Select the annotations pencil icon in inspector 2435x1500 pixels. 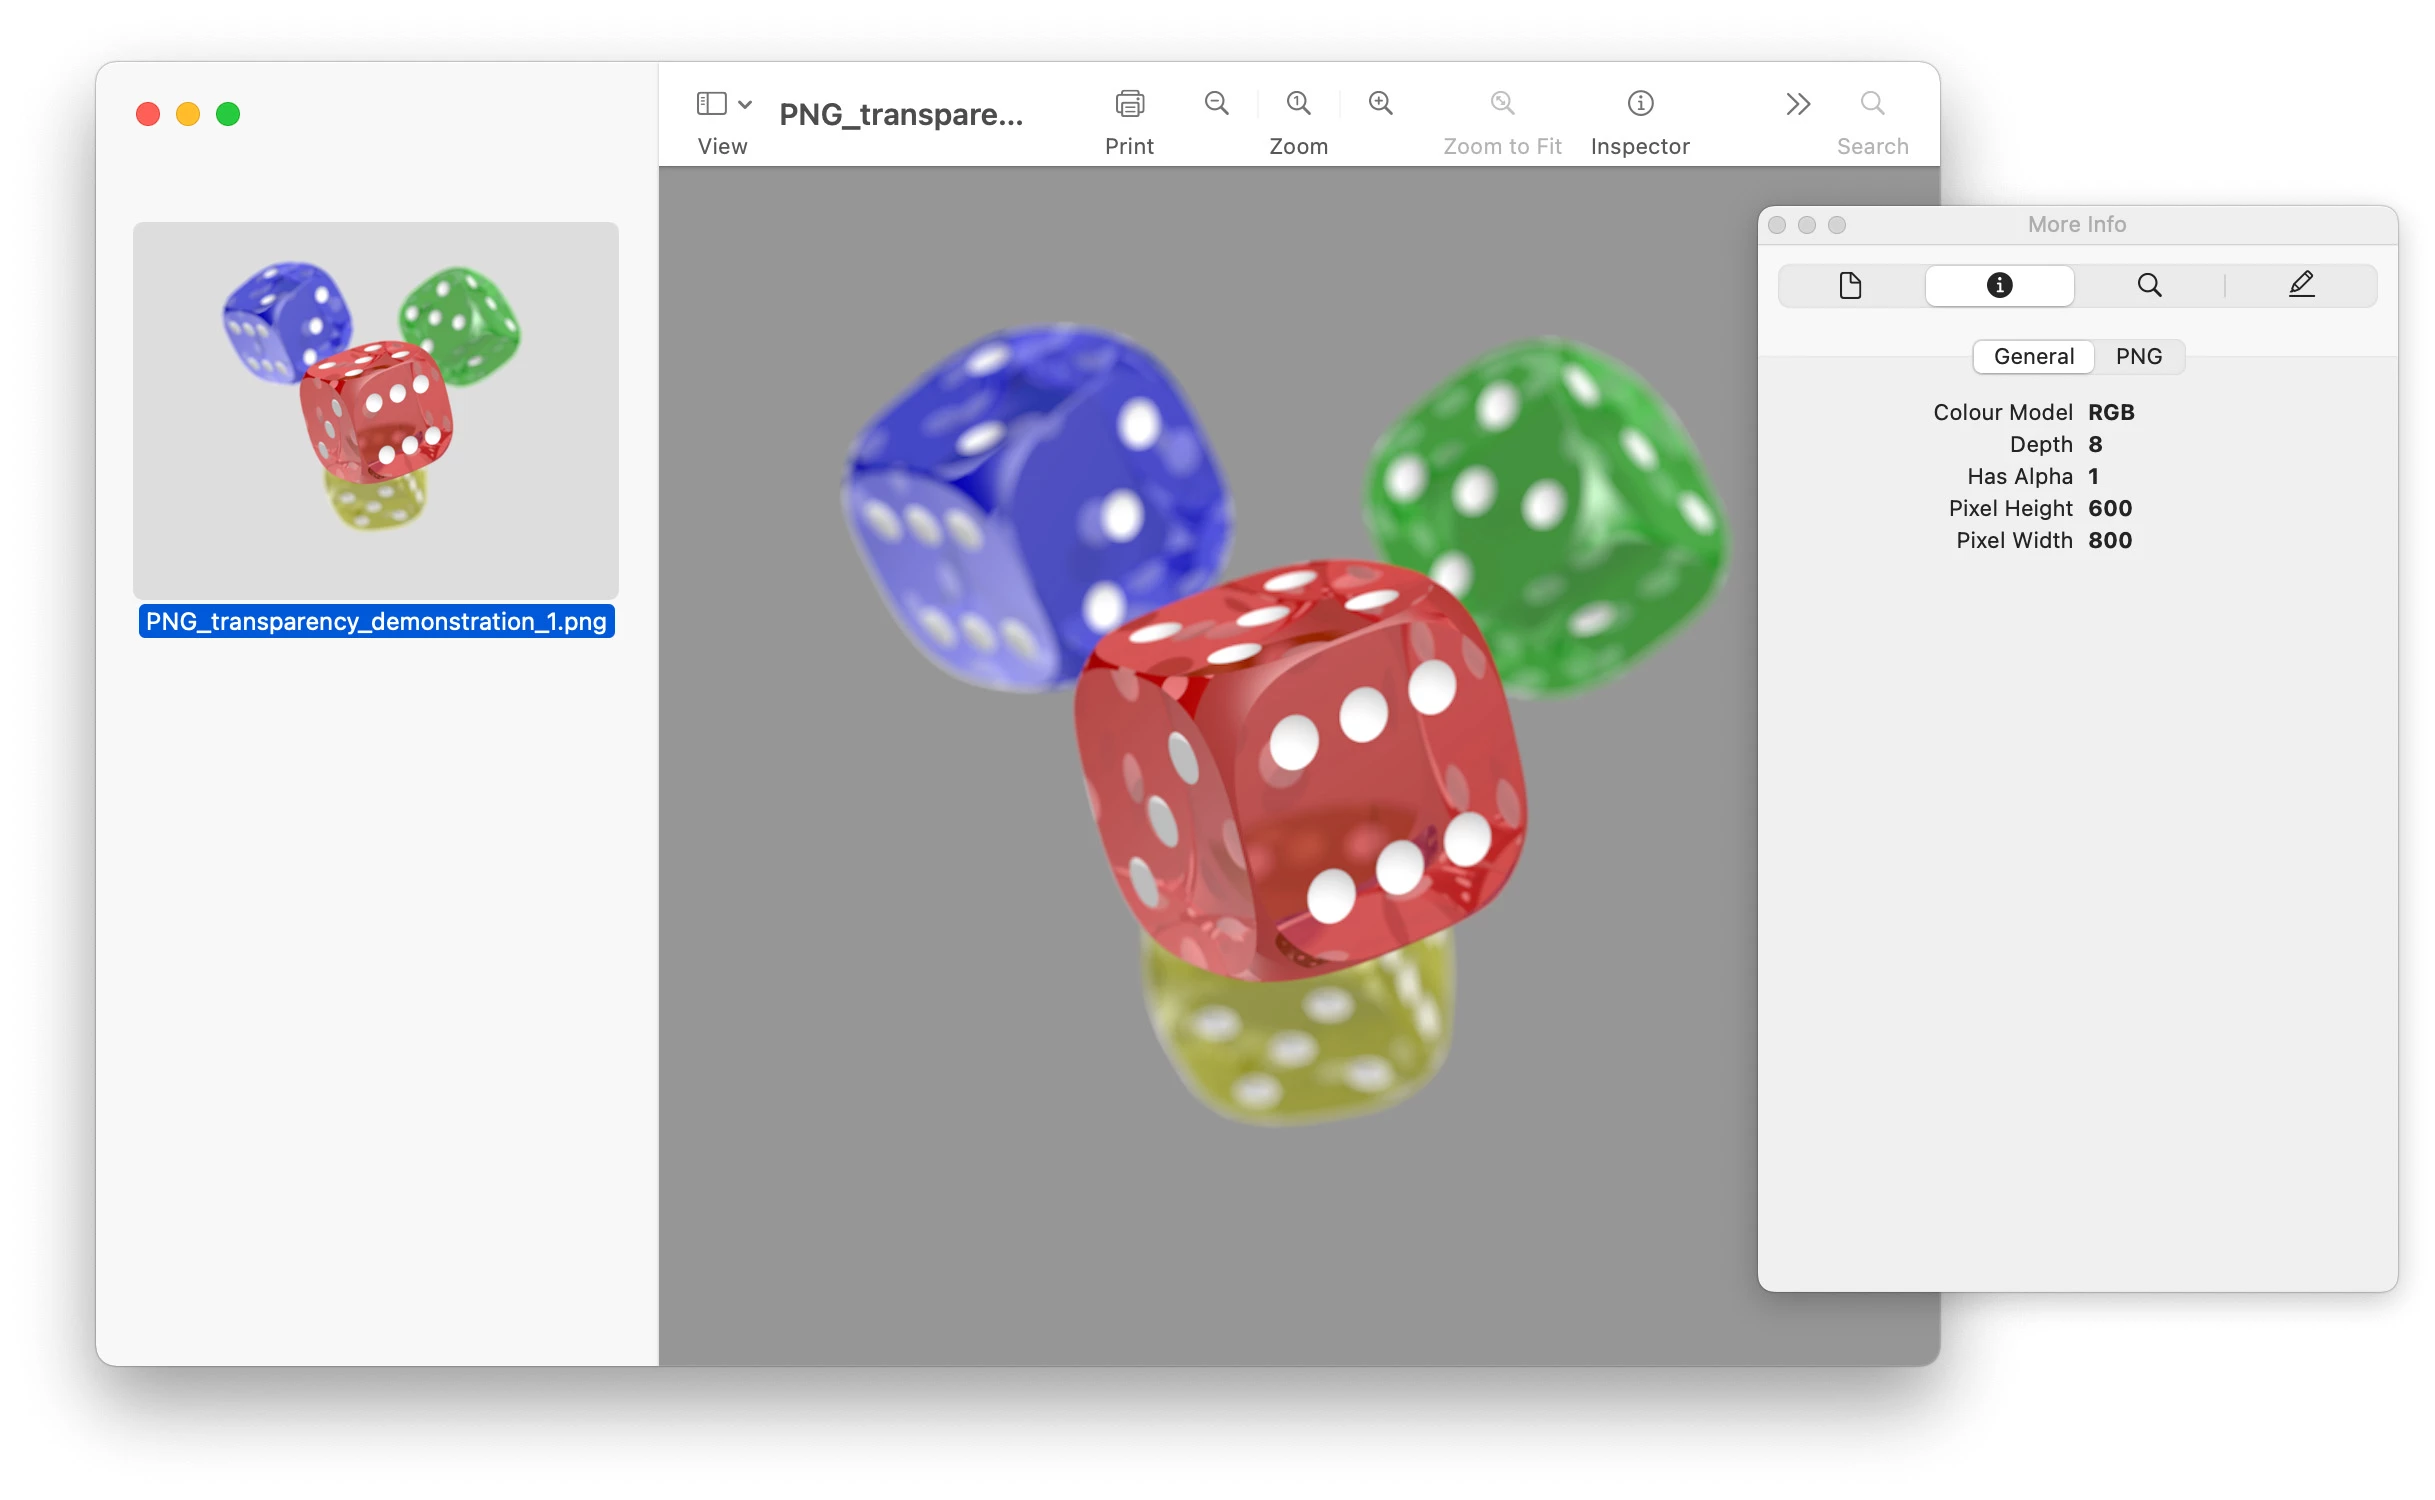[x=2301, y=285]
